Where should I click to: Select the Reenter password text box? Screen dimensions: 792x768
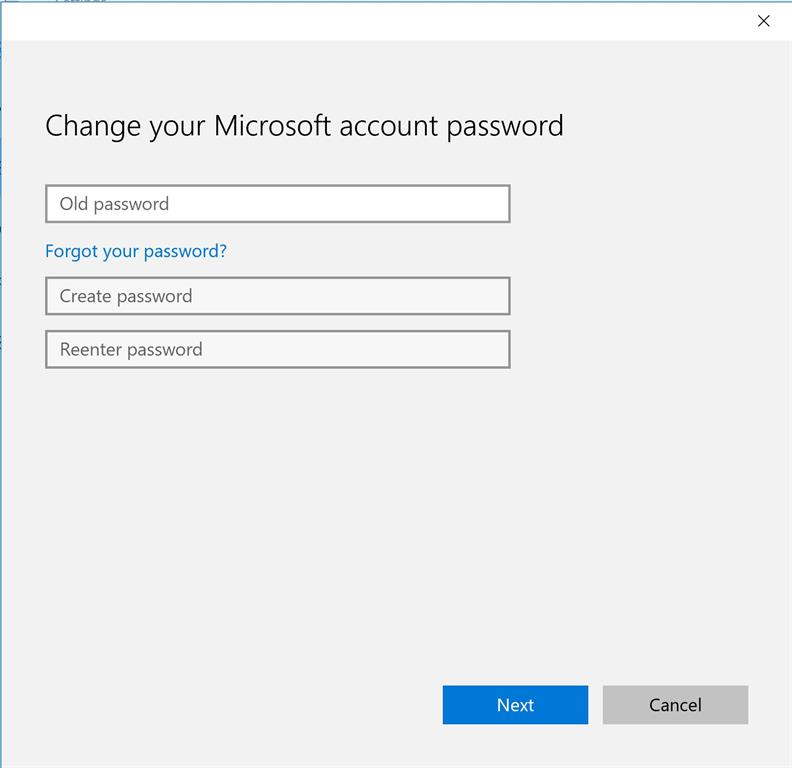click(x=277, y=349)
